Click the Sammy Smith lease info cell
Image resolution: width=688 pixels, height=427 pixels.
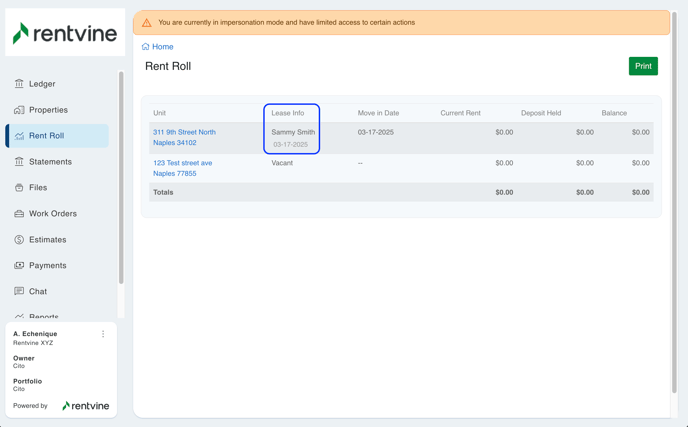click(292, 132)
